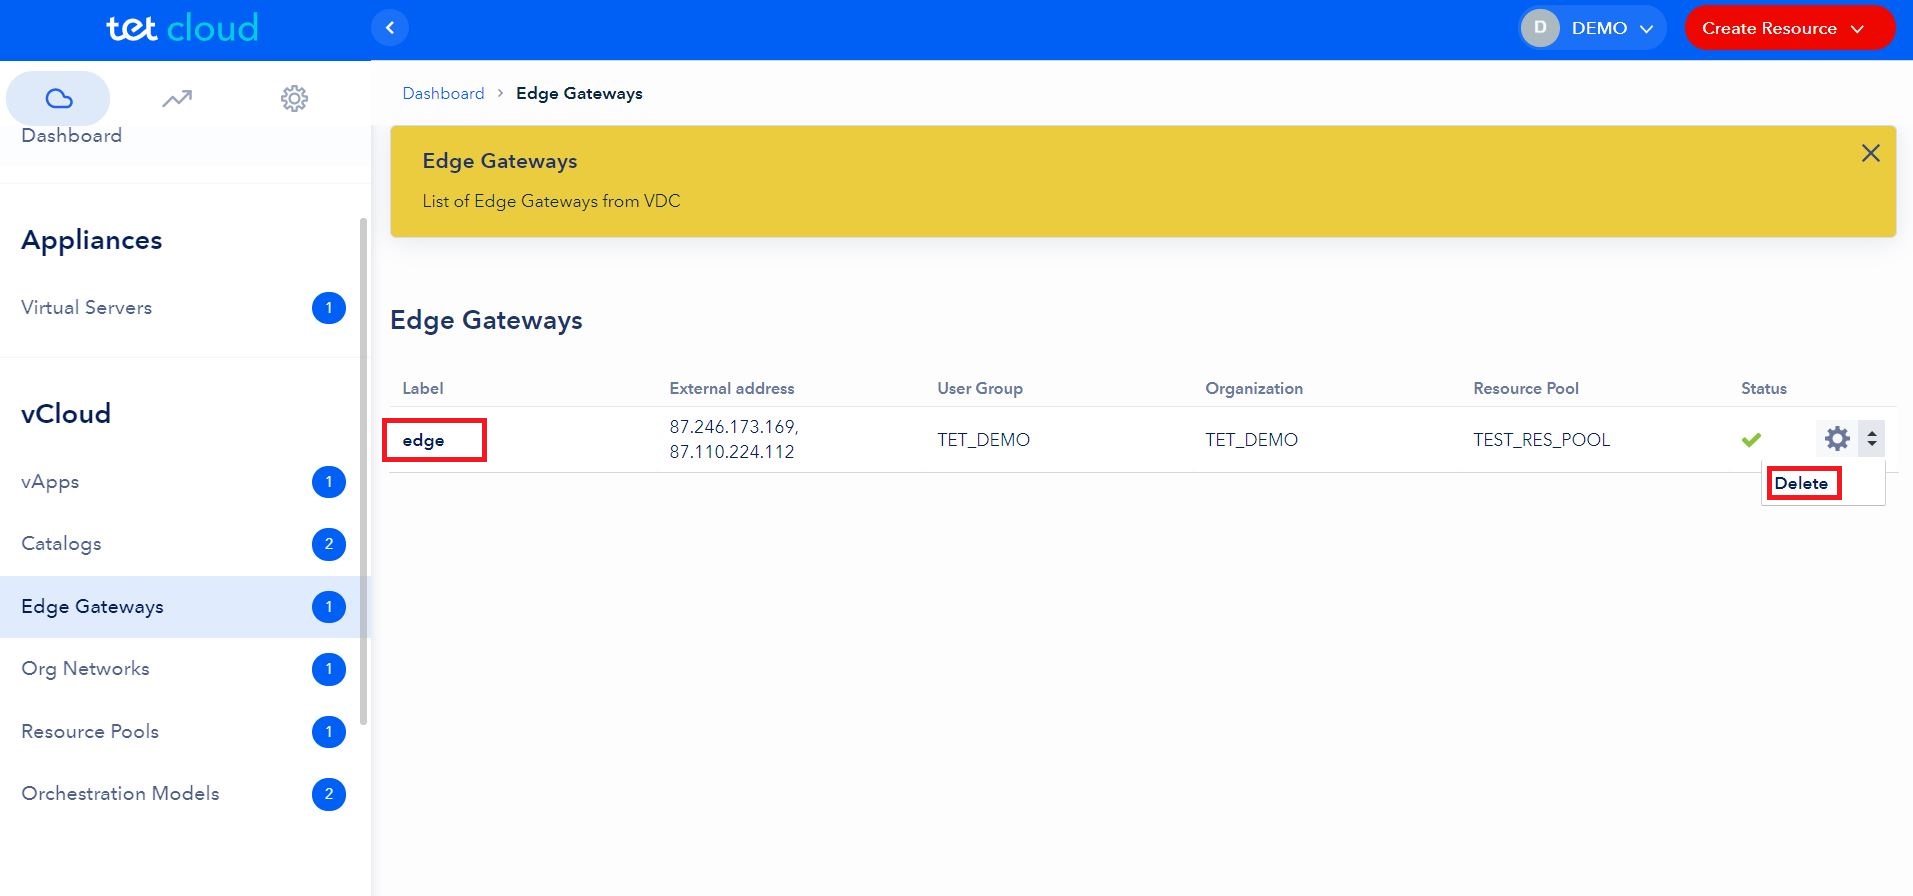Click the Dashboard label under the cloud icon
Image resolution: width=1913 pixels, height=896 pixels.
click(x=71, y=135)
